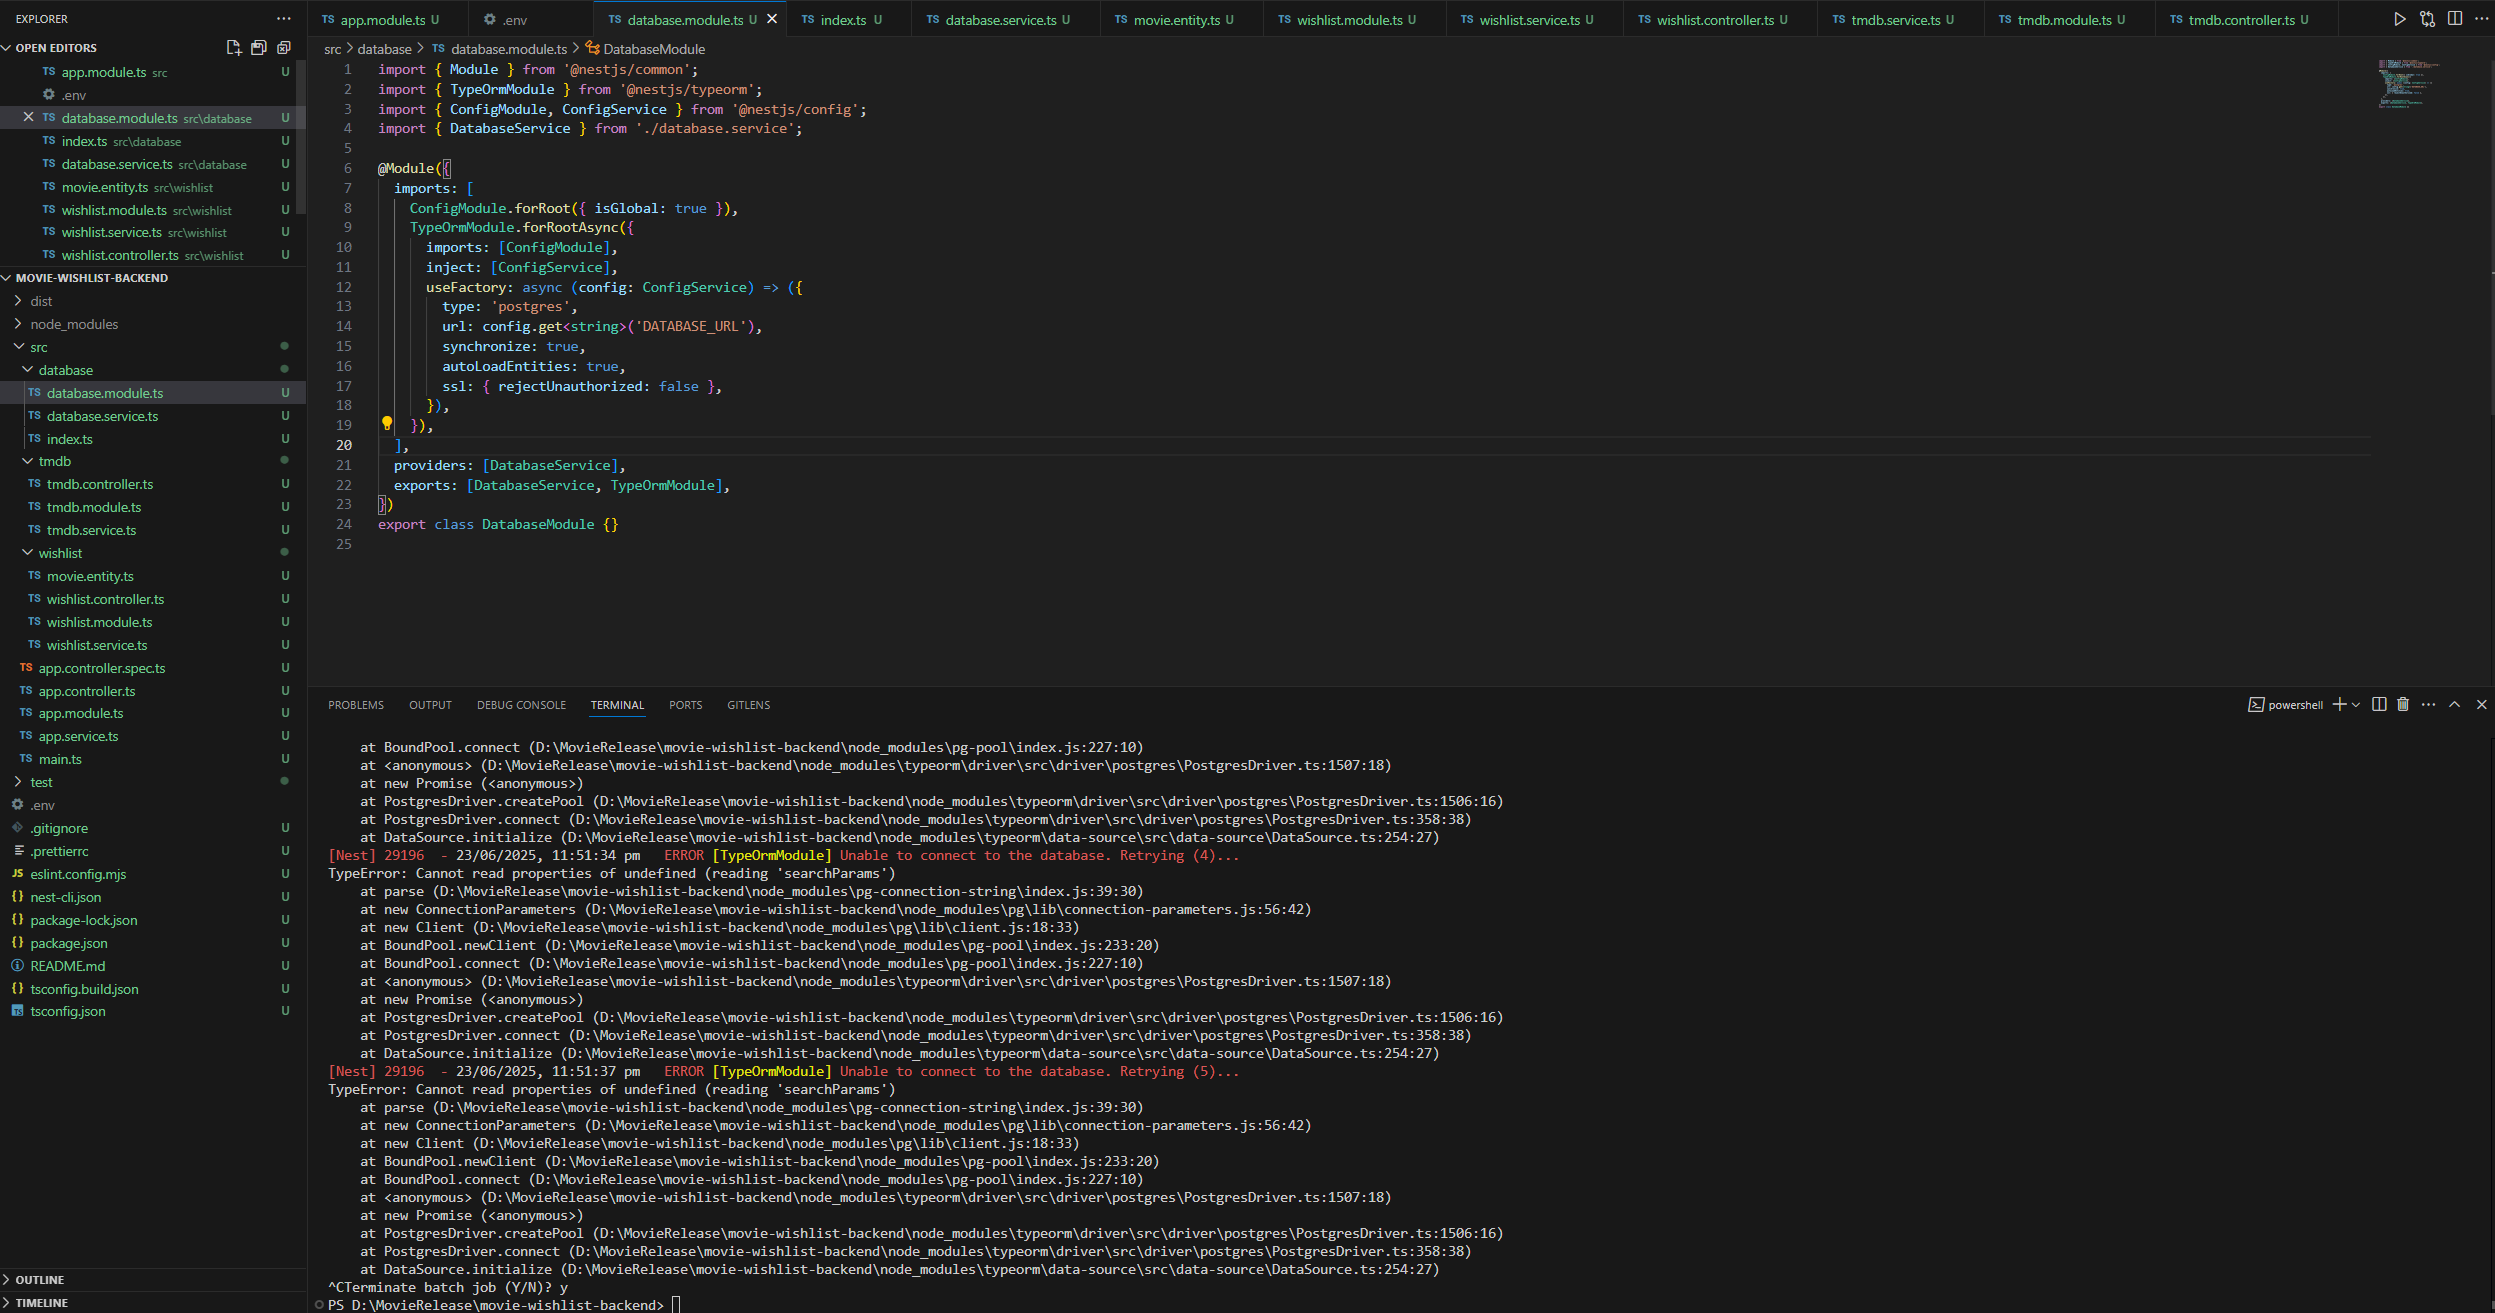Switch to the PROBLEMS panel tab
The height and width of the screenshot is (1313, 2495).
[355, 705]
